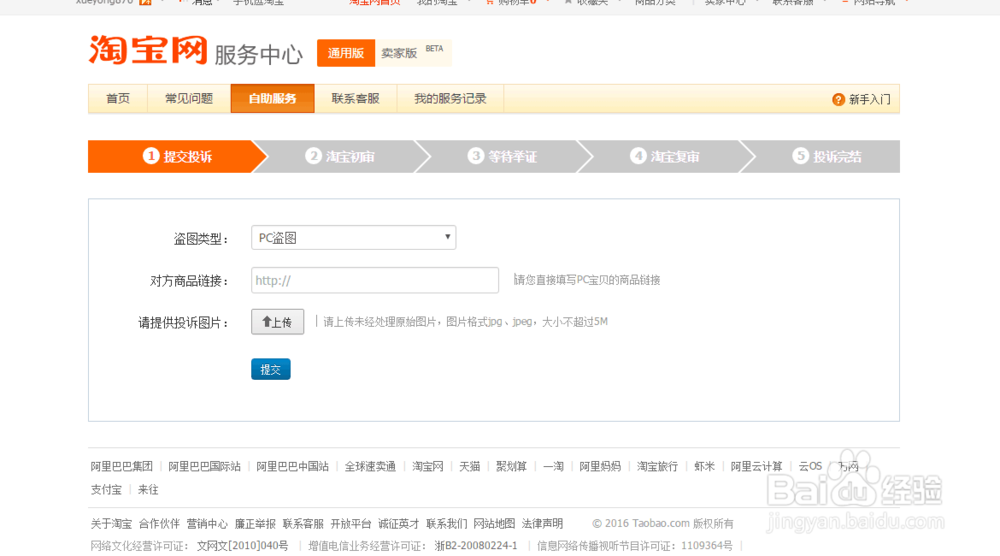1000x556 pixels.
Task: Click the 上传 upload button
Action: 277,322
